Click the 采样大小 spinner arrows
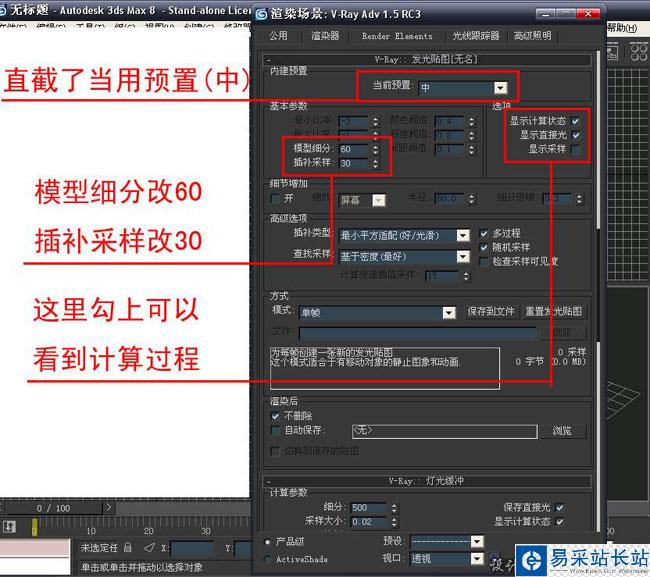 (x=394, y=522)
